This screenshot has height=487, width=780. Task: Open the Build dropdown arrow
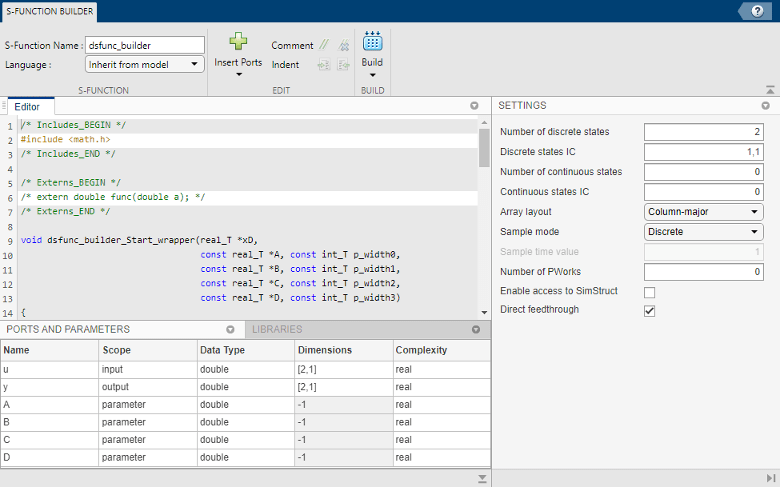point(372,75)
